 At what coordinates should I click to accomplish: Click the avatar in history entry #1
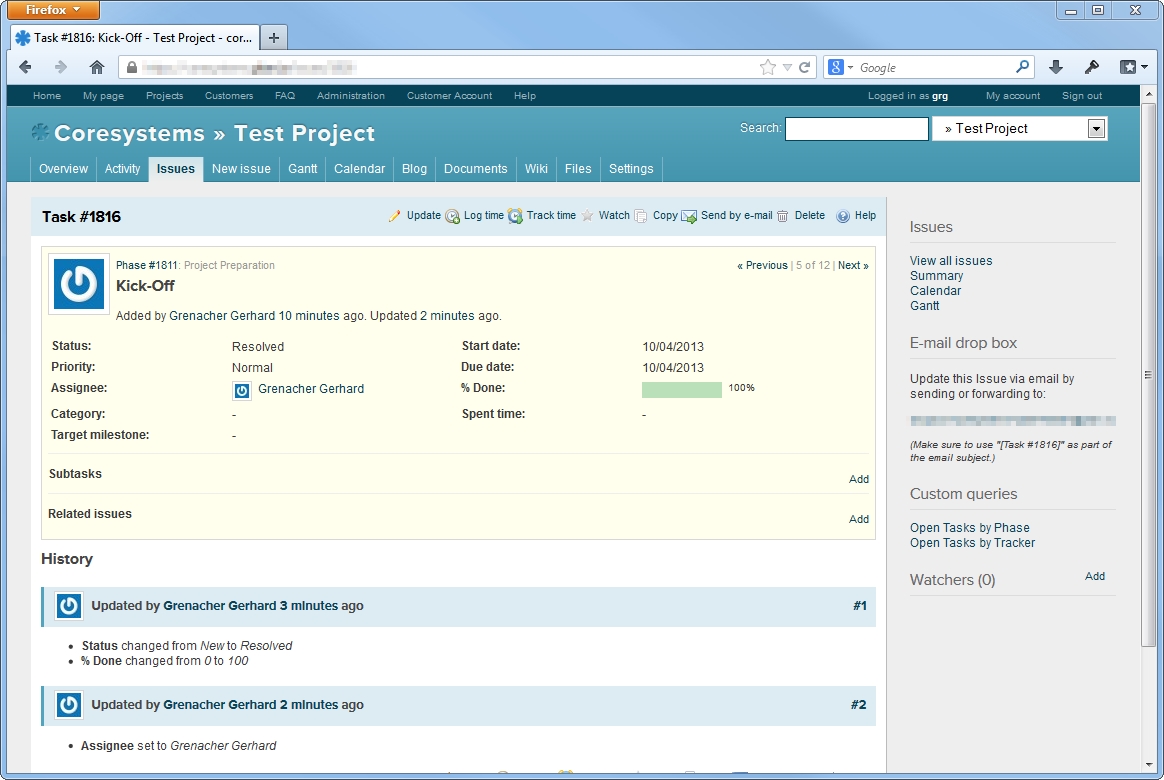coord(69,606)
